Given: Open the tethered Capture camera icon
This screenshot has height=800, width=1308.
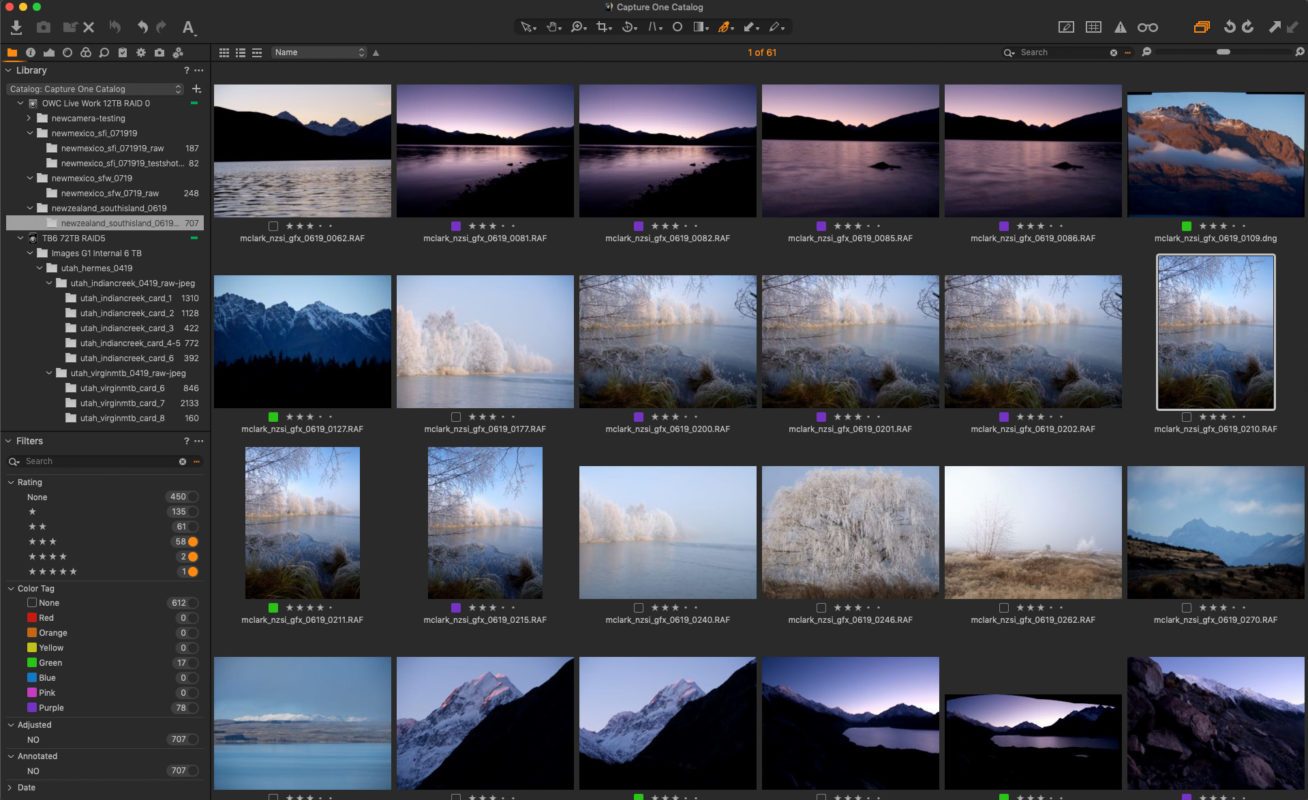Looking at the screenshot, I should point(160,52).
